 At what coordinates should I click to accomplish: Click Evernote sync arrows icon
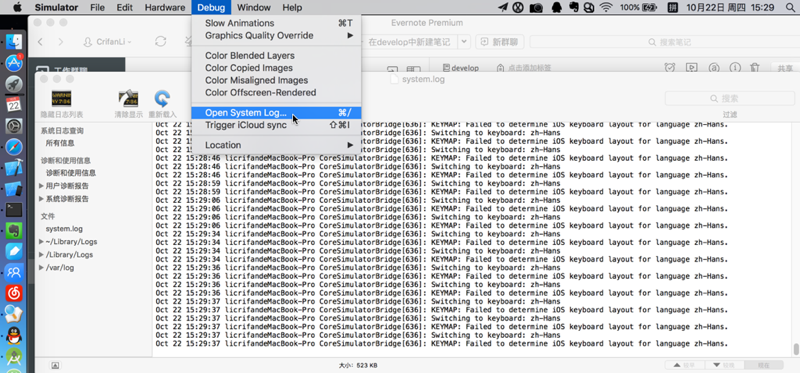(x=161, y=42)
